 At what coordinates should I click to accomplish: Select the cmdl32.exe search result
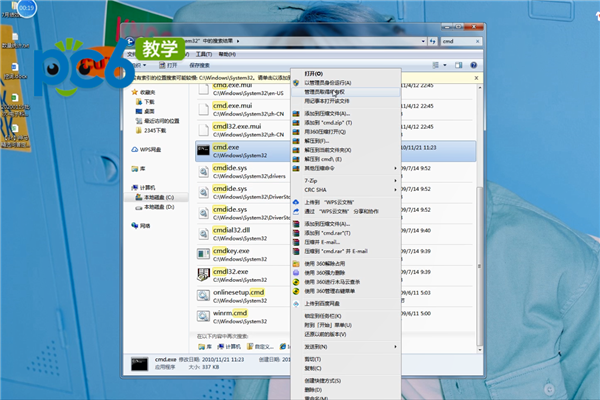[x=243, y=275]
